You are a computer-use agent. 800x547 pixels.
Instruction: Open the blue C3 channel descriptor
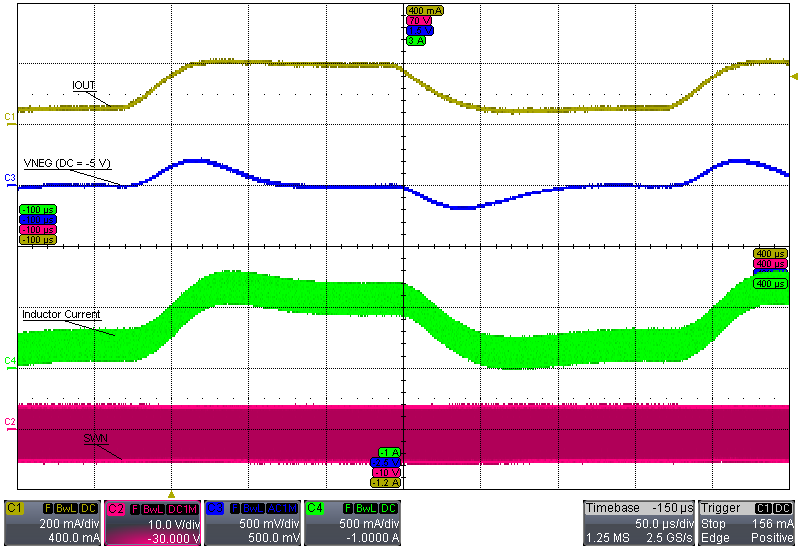[x=252, y=523]
